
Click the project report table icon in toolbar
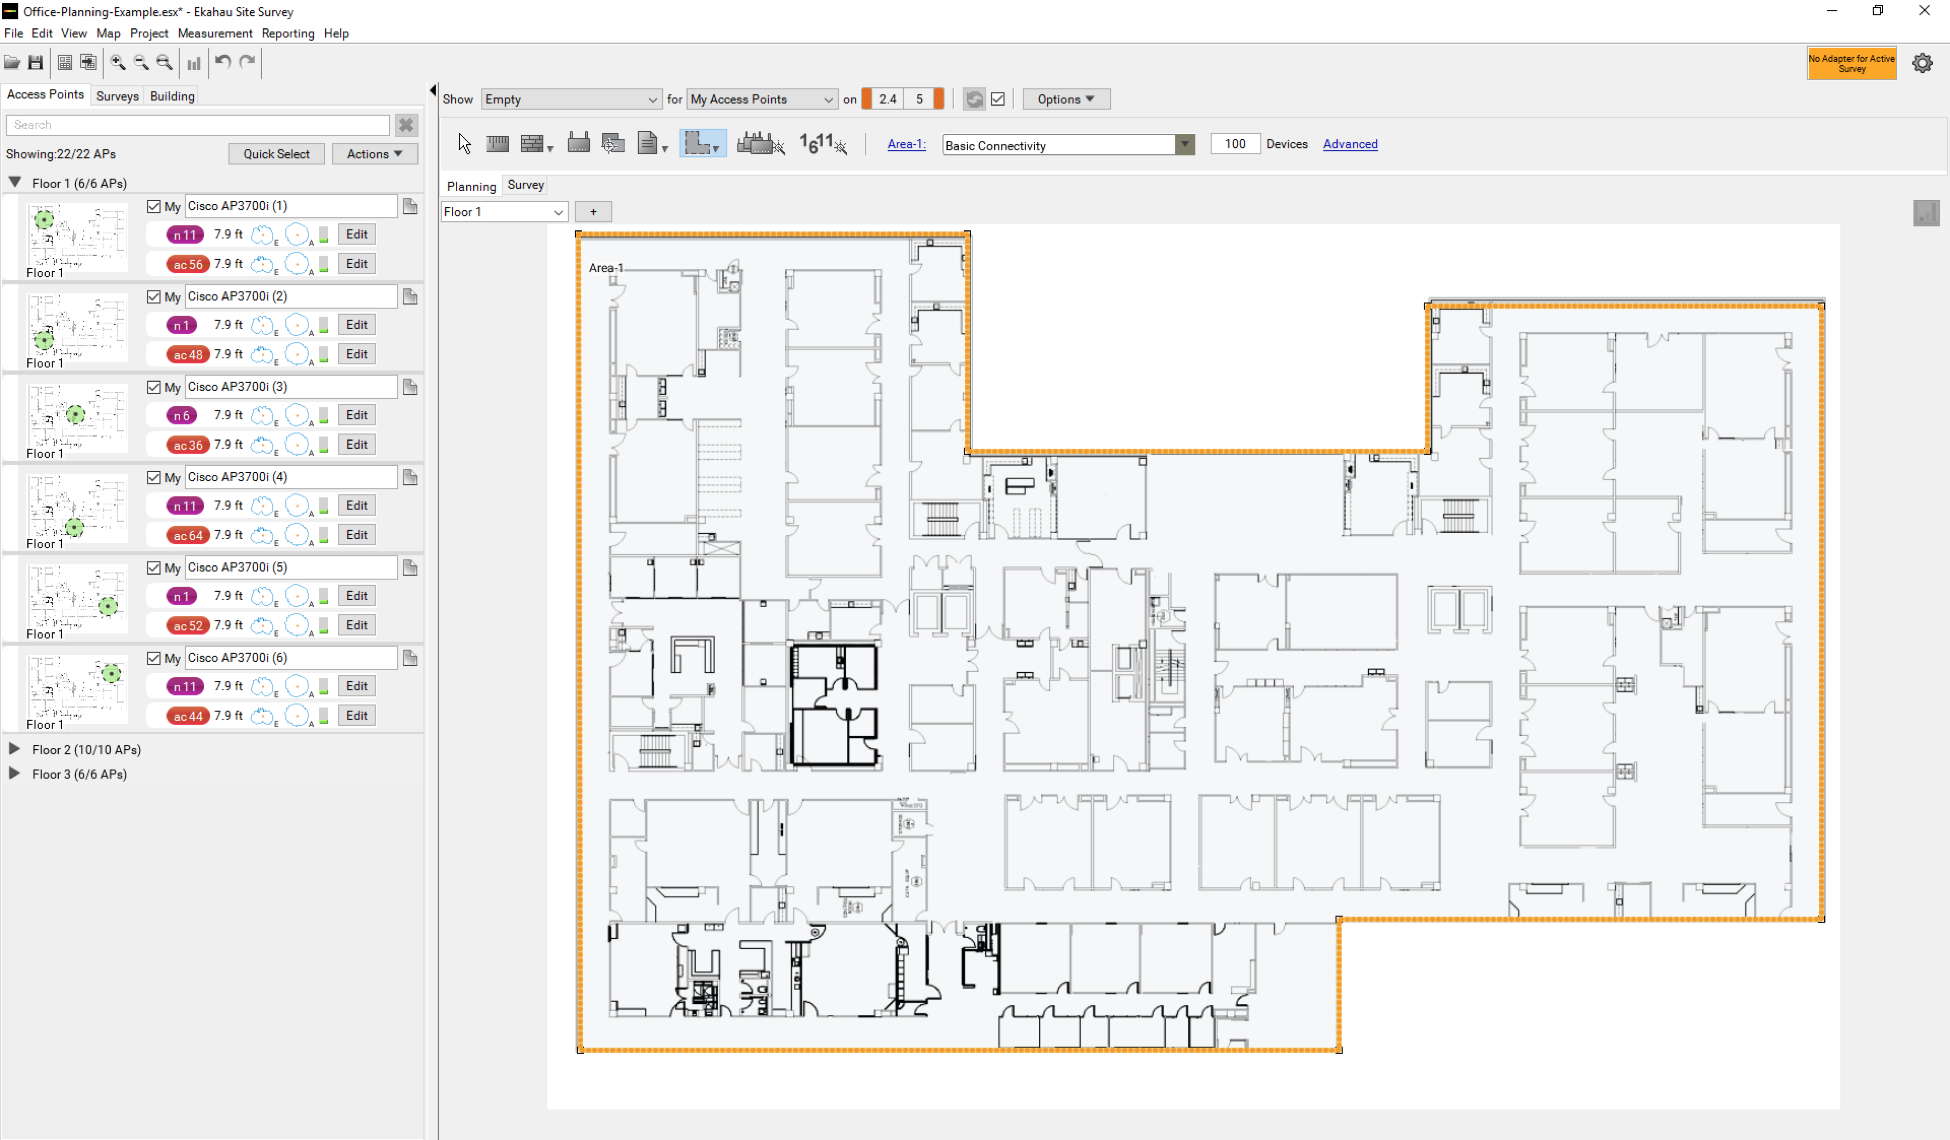click(65, 62)
